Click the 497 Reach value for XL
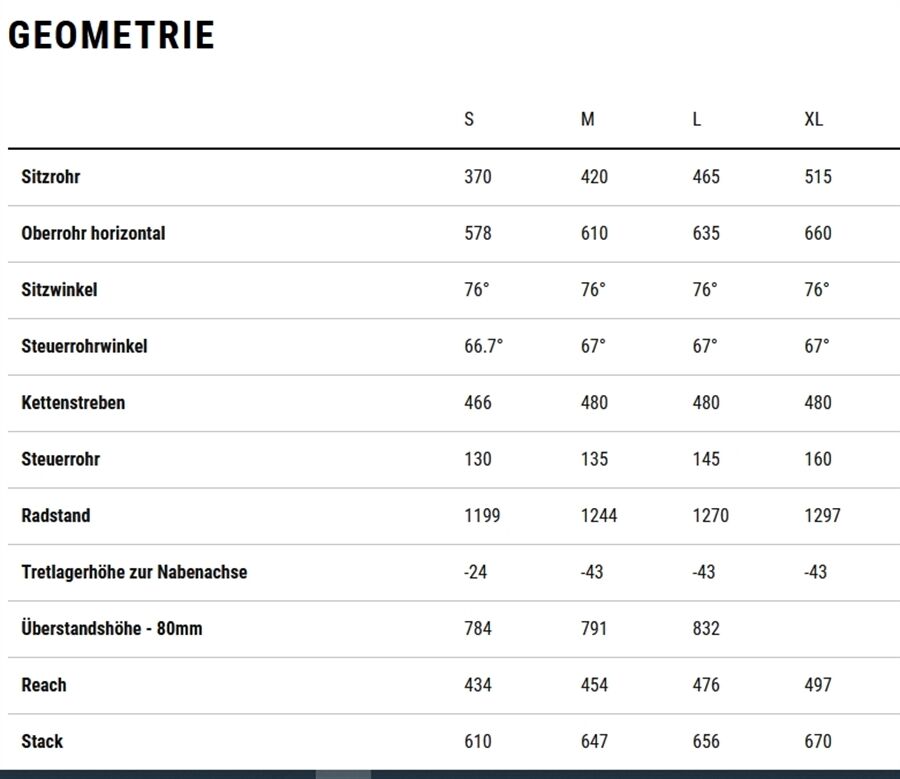Image resolution: width=900 pixels, height=779 pixels. 817,685
